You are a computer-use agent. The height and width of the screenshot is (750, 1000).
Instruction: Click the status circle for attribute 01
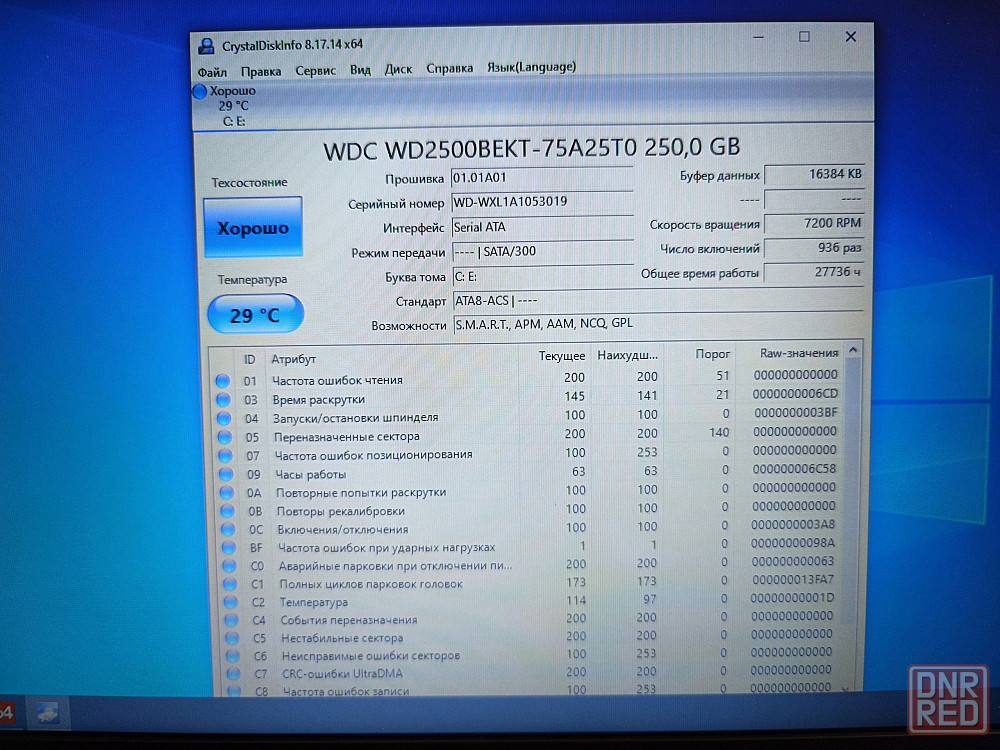pos(223,381)
